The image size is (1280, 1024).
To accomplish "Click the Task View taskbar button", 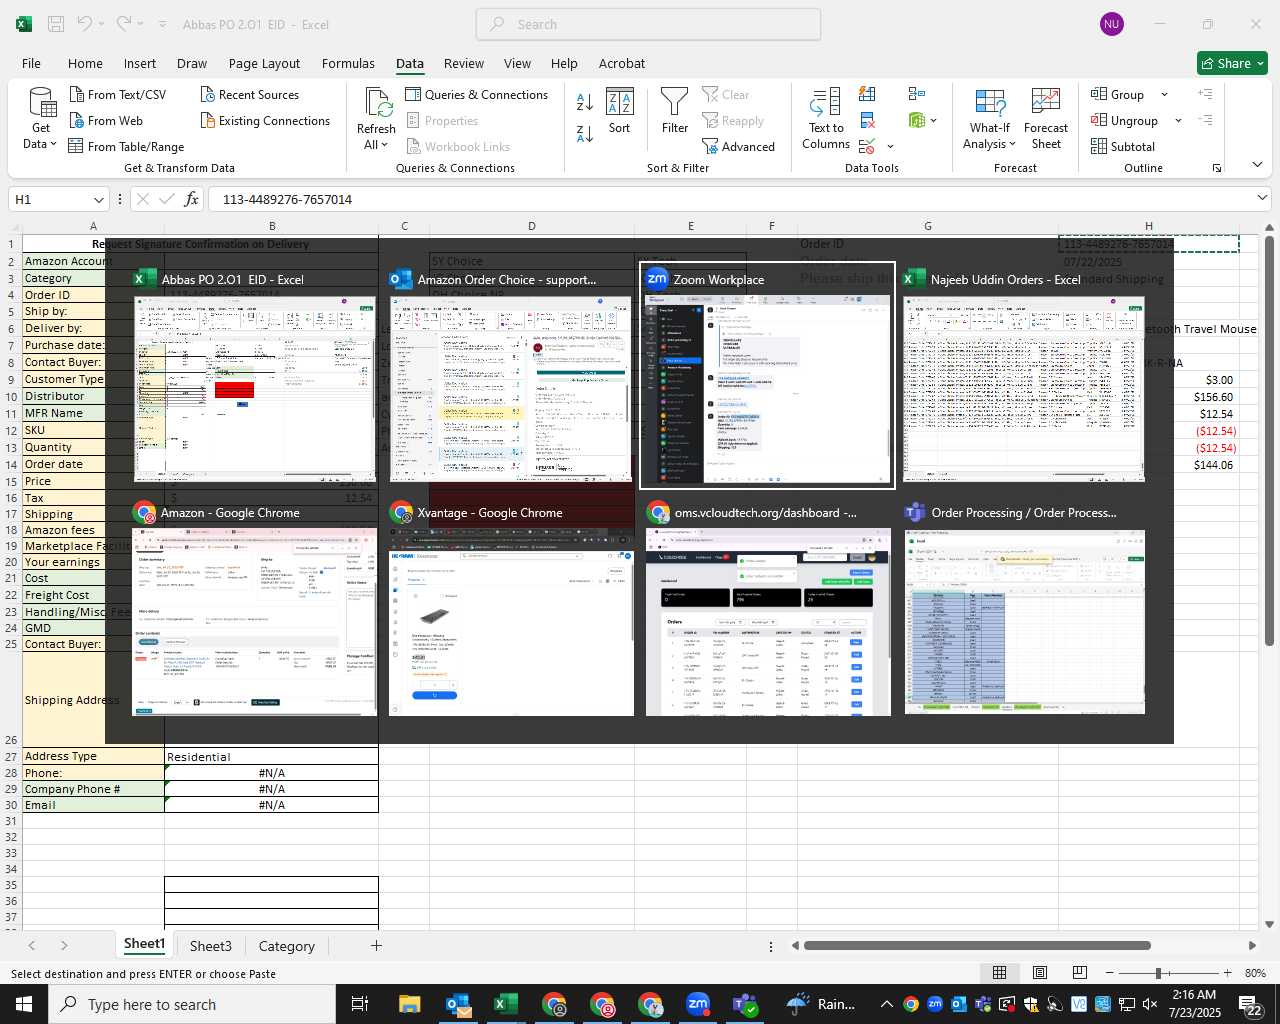I will 360,1004.
